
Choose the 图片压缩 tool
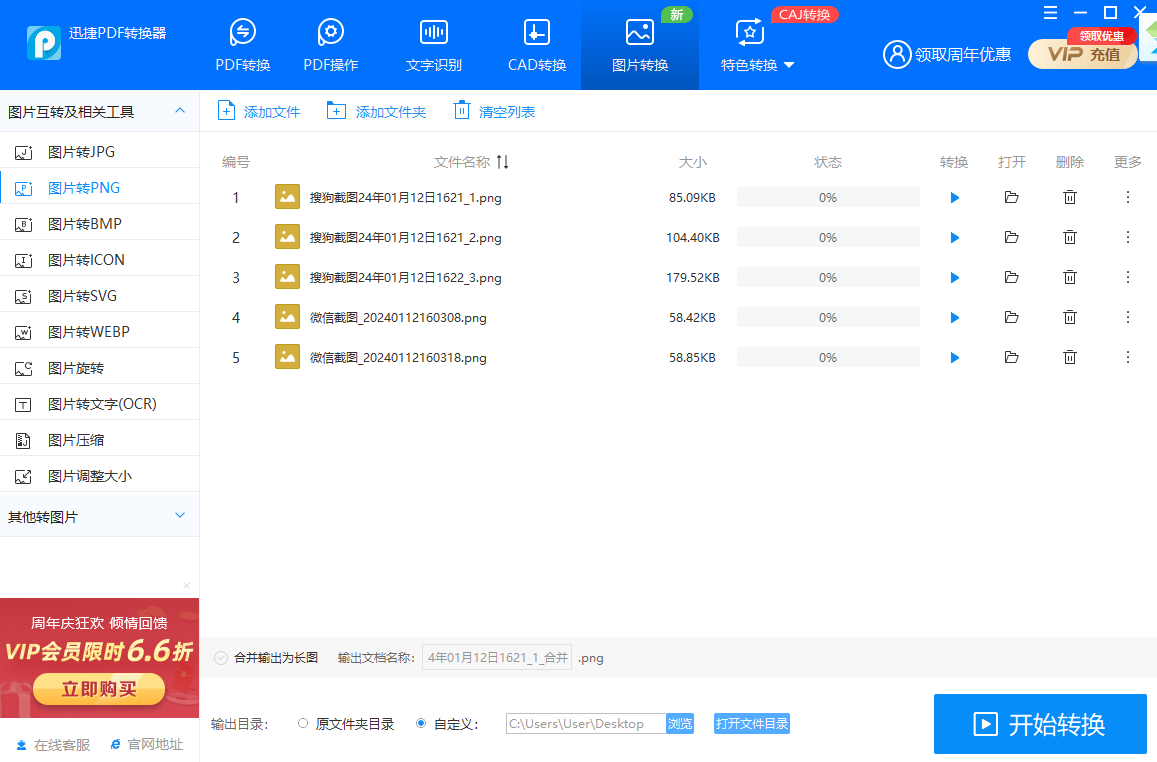point(100,440)
